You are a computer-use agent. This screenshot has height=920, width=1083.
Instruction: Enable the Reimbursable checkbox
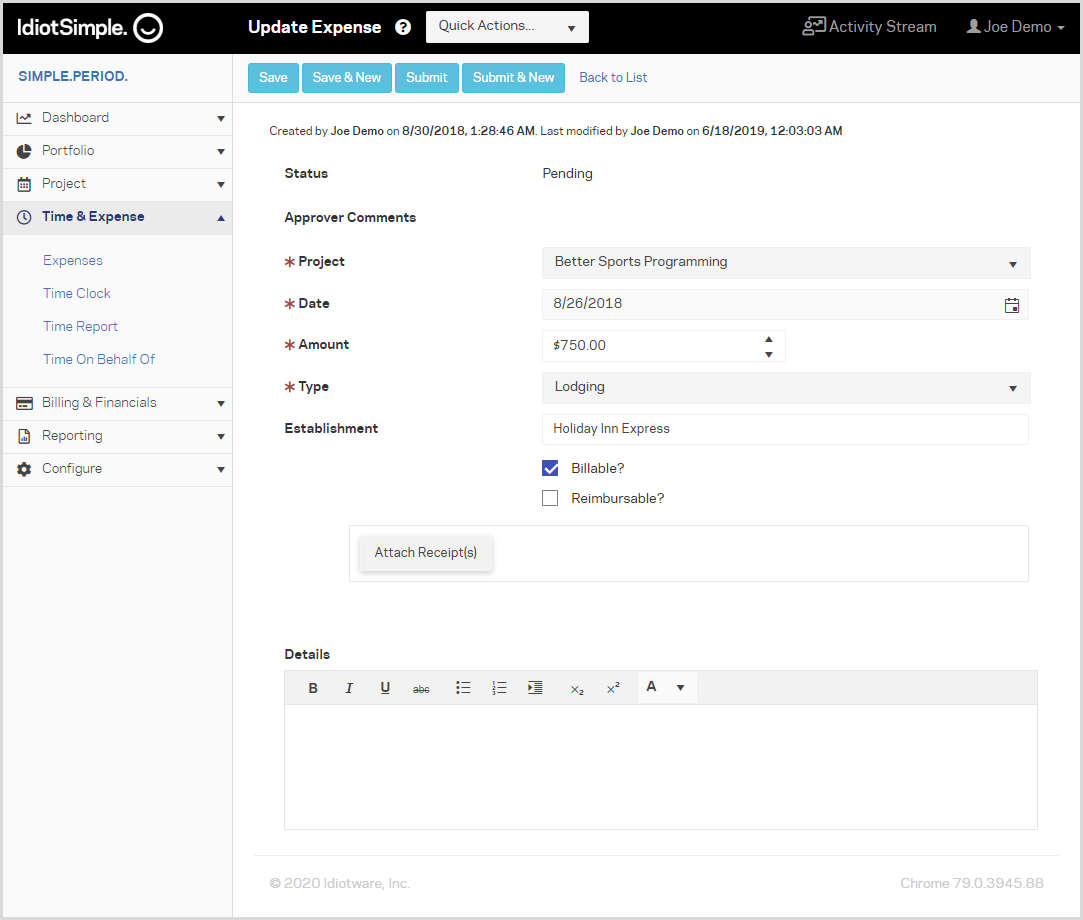pos(550,498)
